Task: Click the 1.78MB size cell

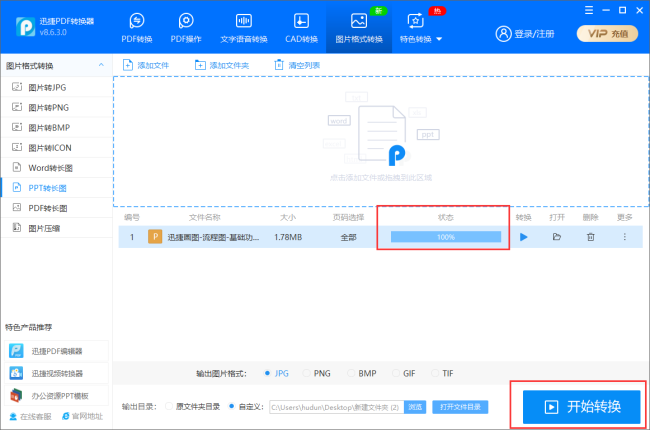Action: pyautogui.click(x=288, y=237)
